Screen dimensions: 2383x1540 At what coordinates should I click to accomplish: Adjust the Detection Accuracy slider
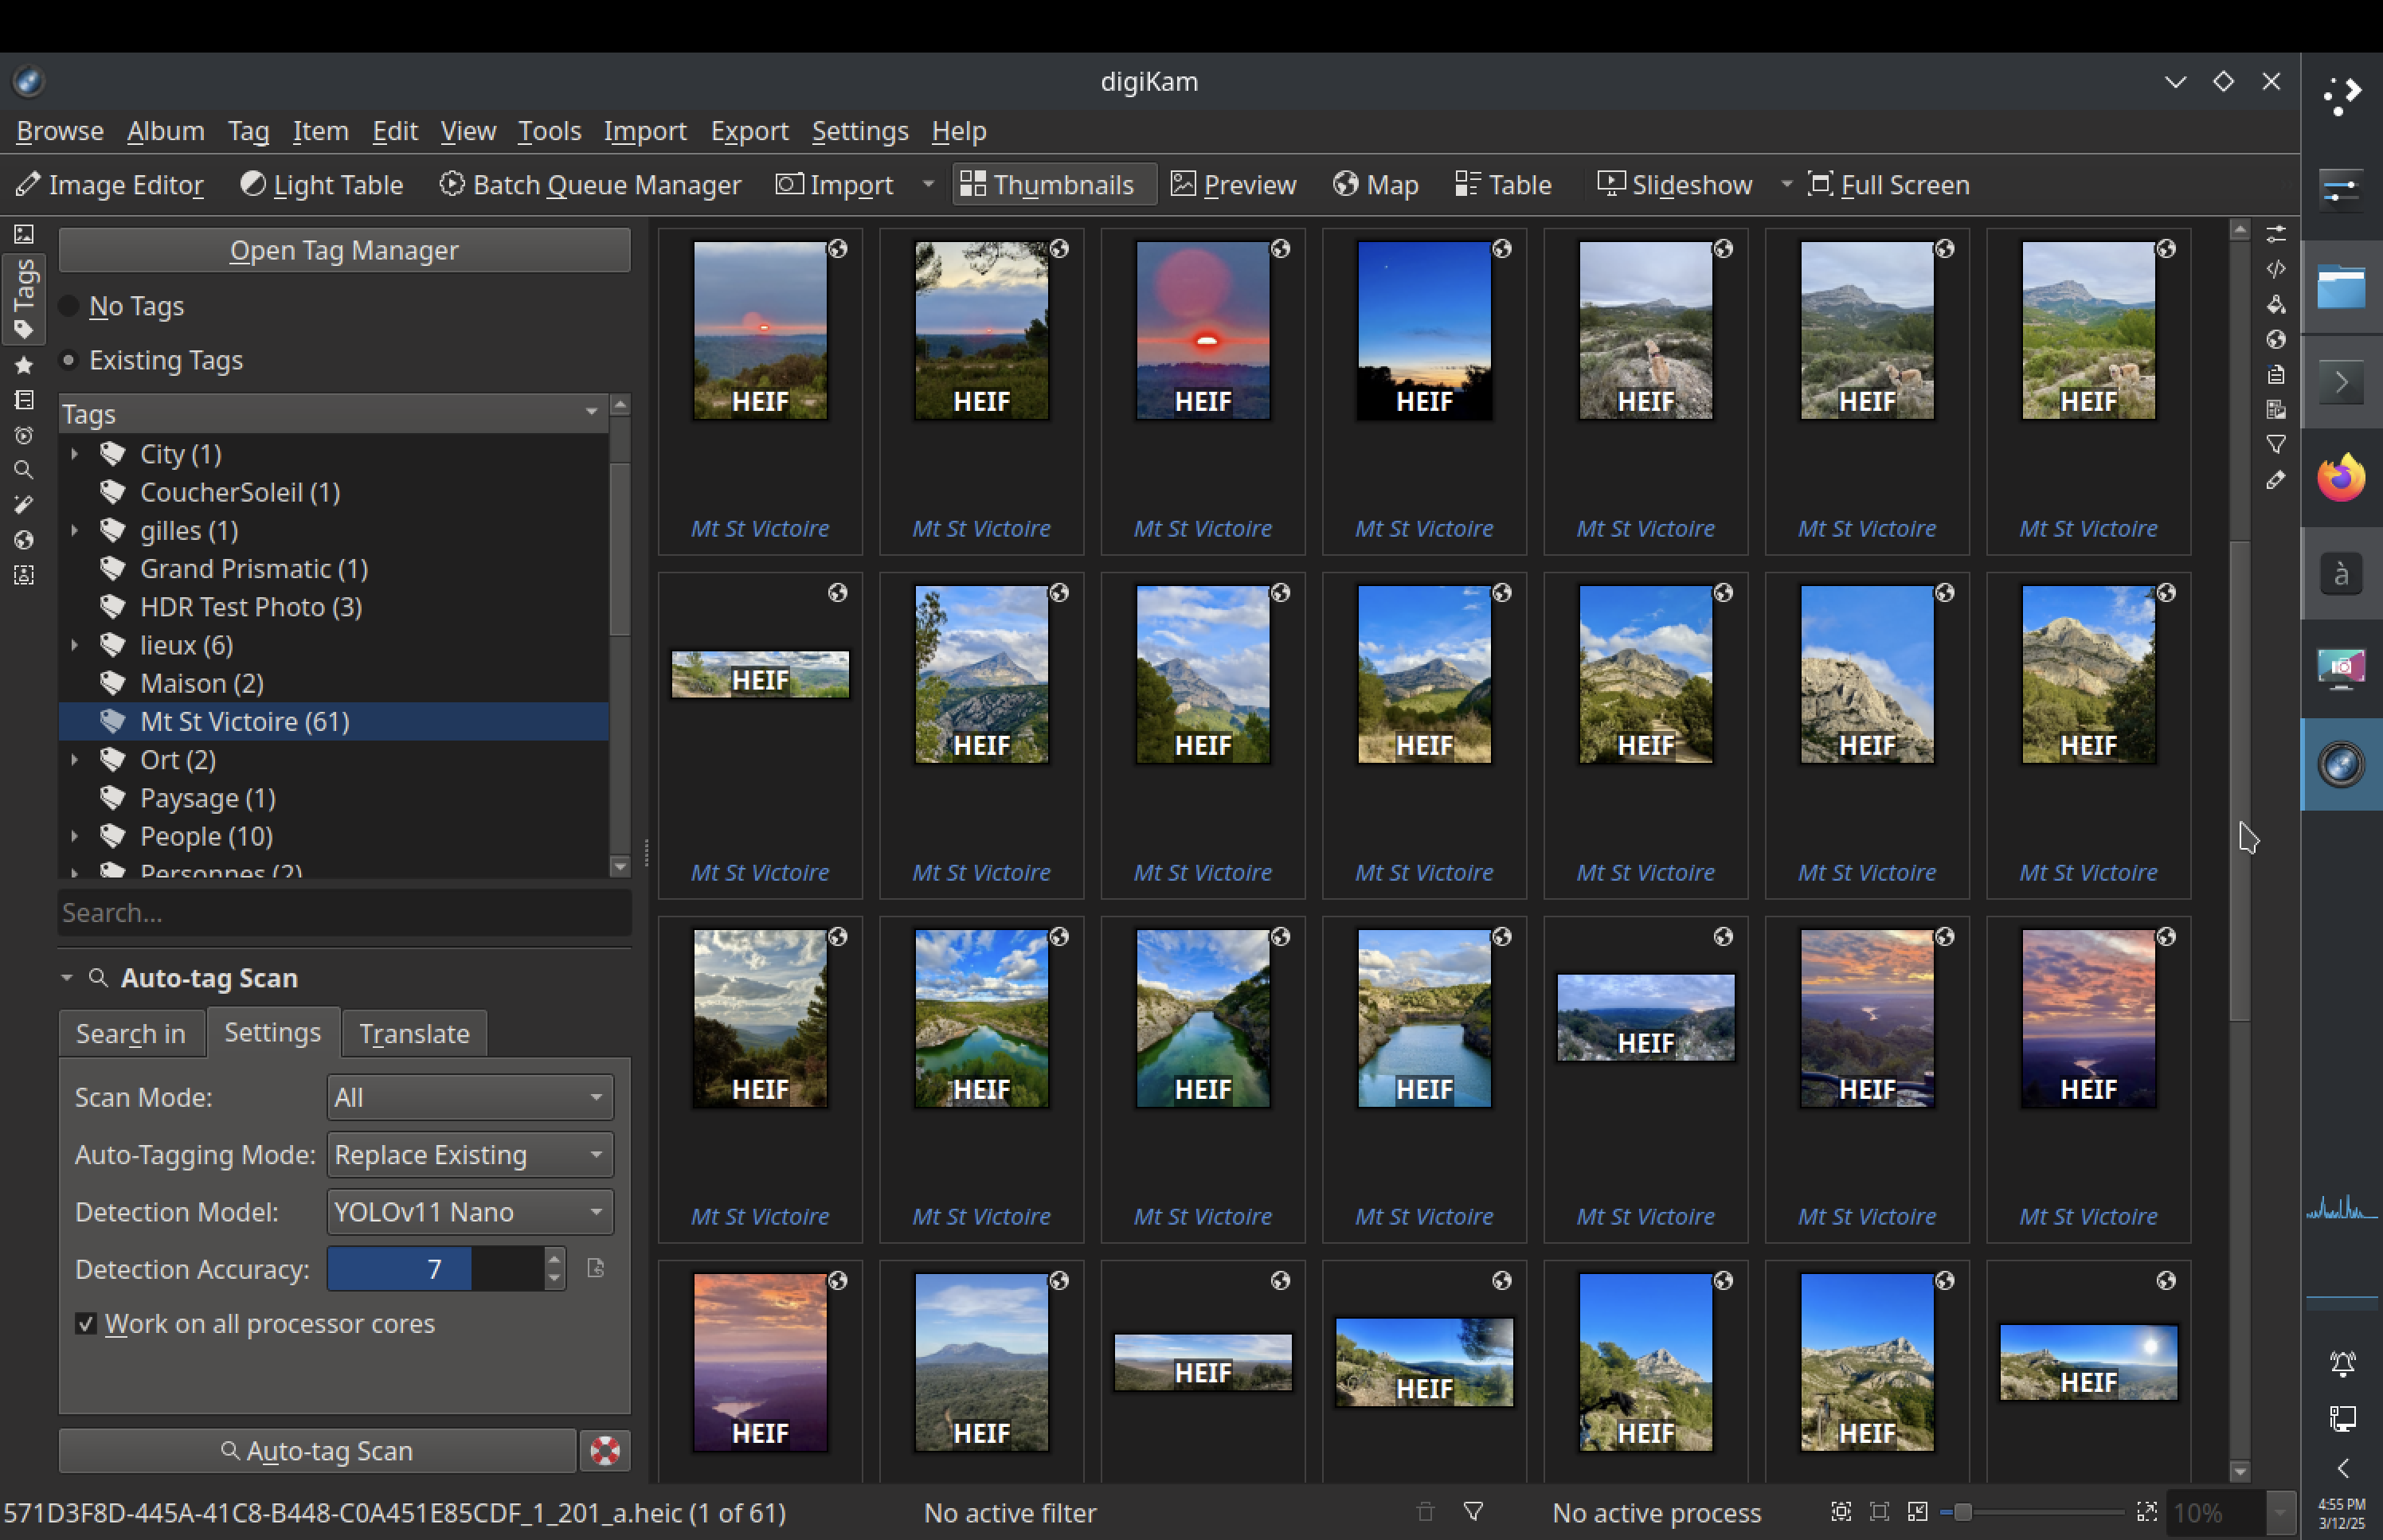435,1269
